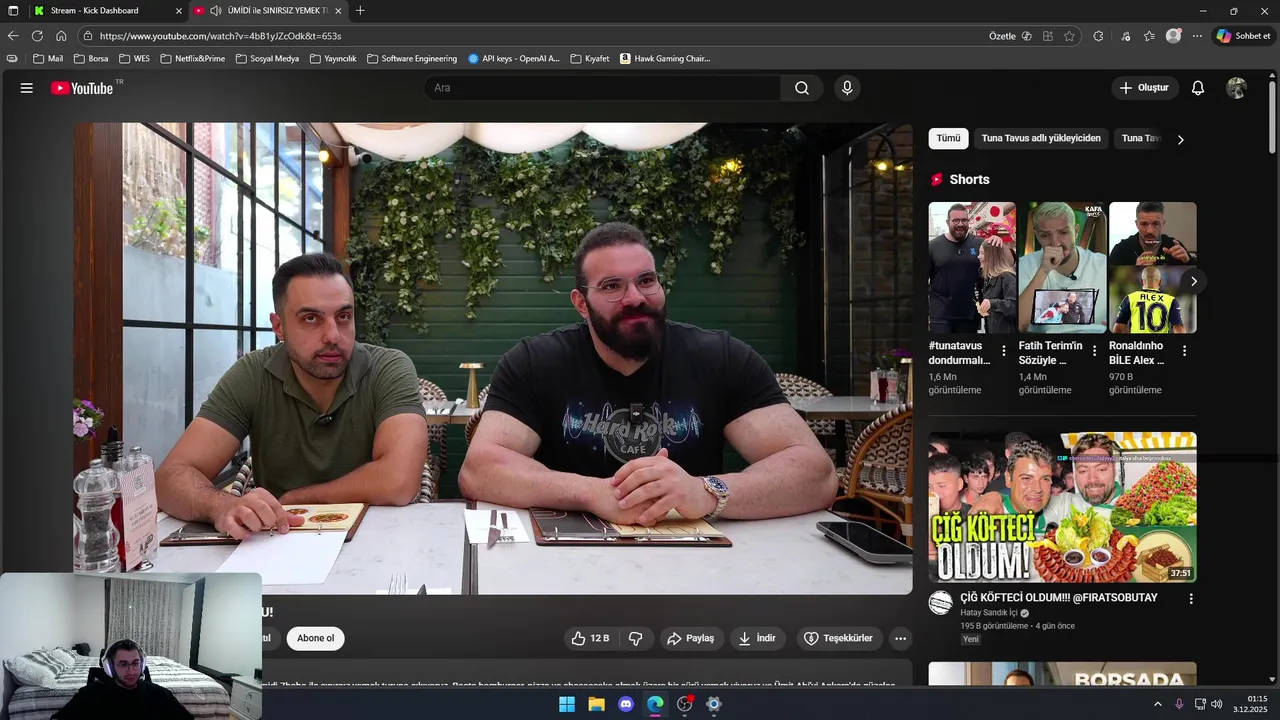The height and width of the screenshot is (720, 1280).
Task: Click the İndir download button
Action: click(757, 638)
